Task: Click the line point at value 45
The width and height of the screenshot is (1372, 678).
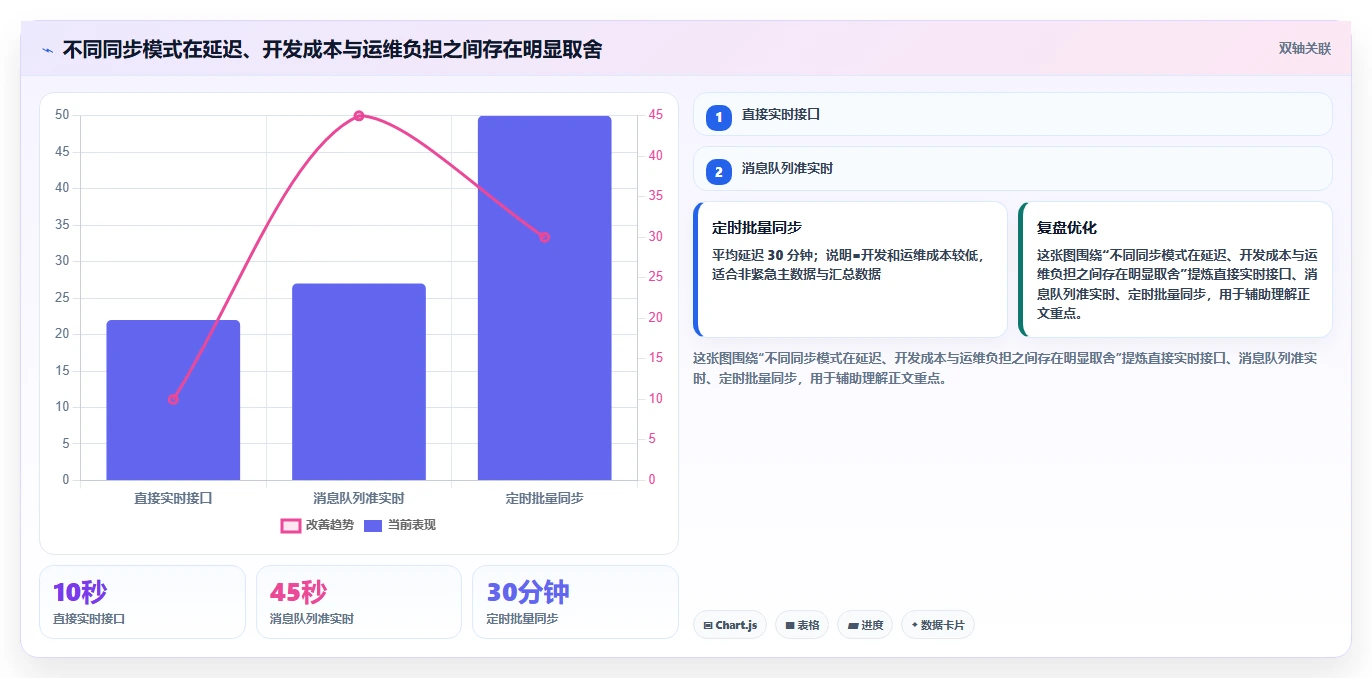Action: pyautogui.click(x=359, y=116)
